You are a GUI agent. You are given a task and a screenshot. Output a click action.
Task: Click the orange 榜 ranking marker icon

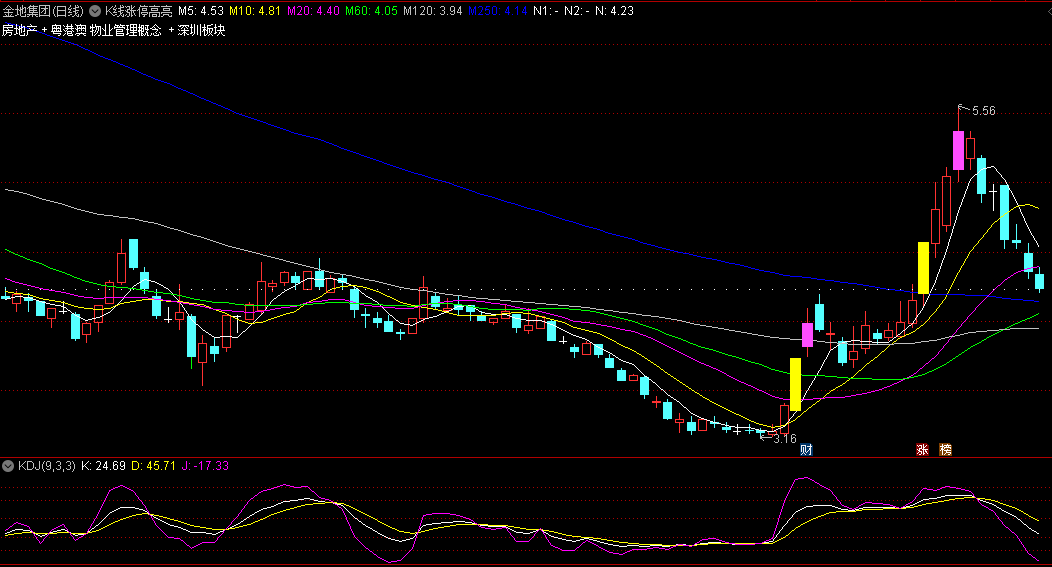(x=945, y=450)
